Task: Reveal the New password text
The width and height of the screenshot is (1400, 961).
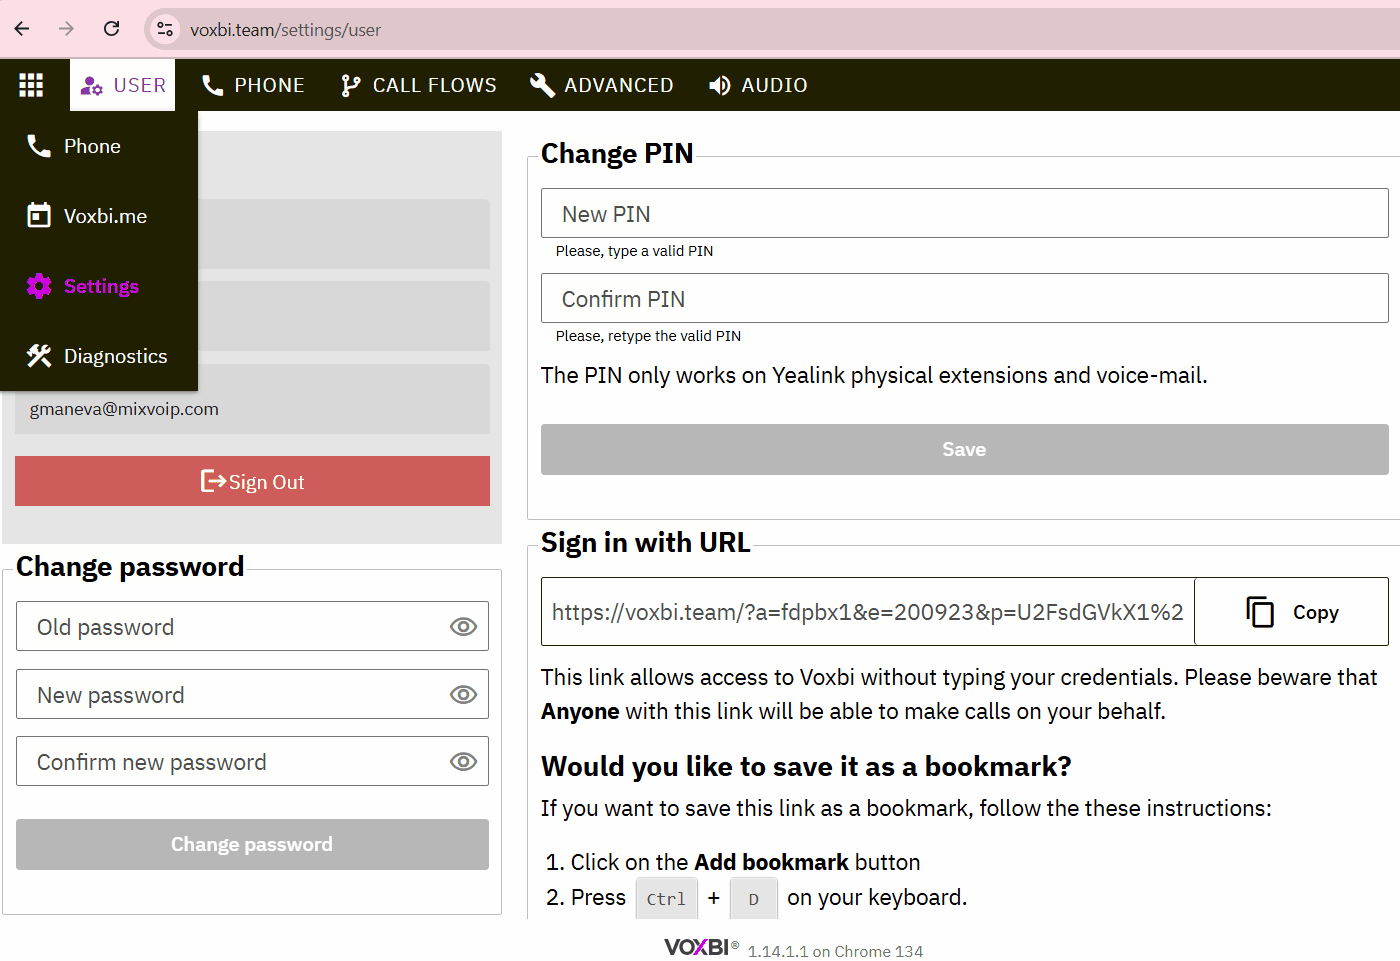Action: click(x=463, y=695)
